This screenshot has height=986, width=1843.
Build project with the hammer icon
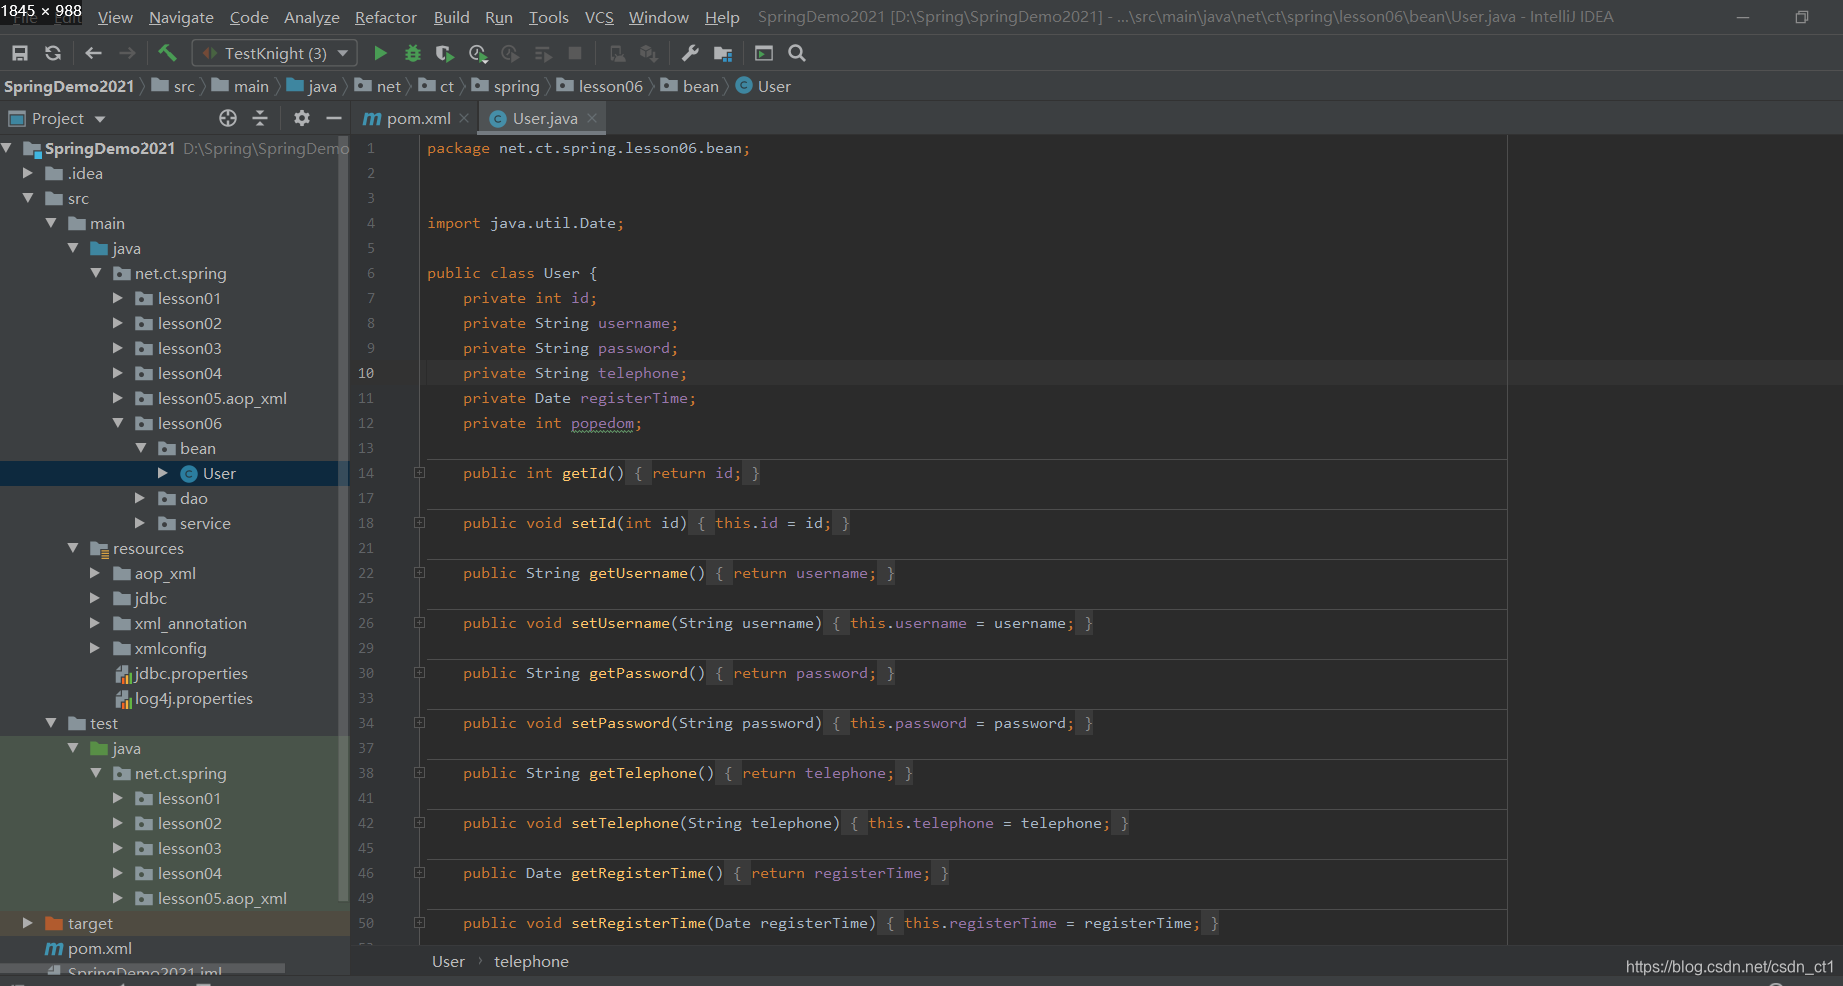[167, 53]
